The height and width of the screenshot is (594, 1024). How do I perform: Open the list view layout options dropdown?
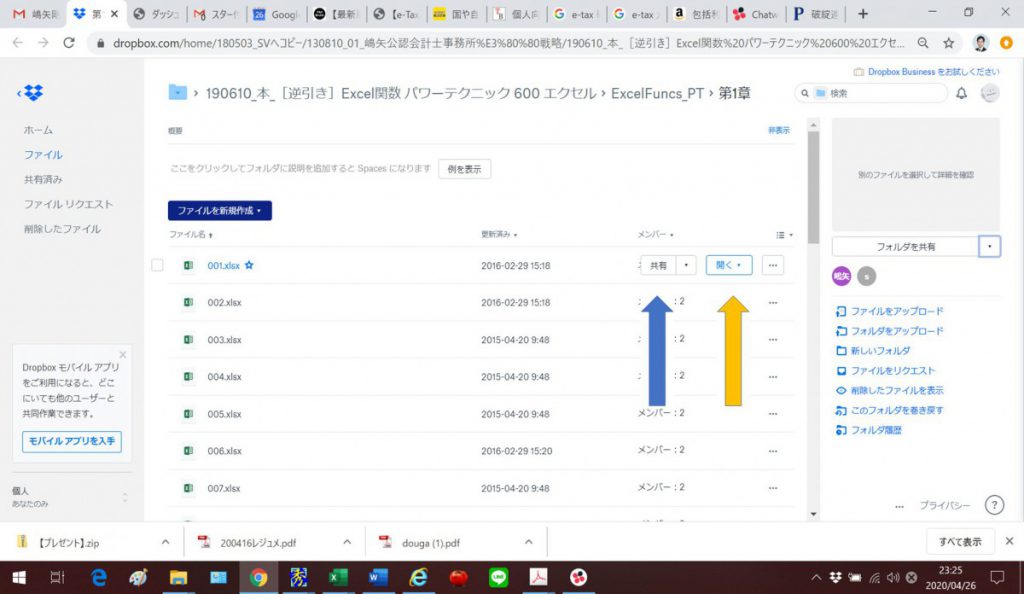point(785,235)
